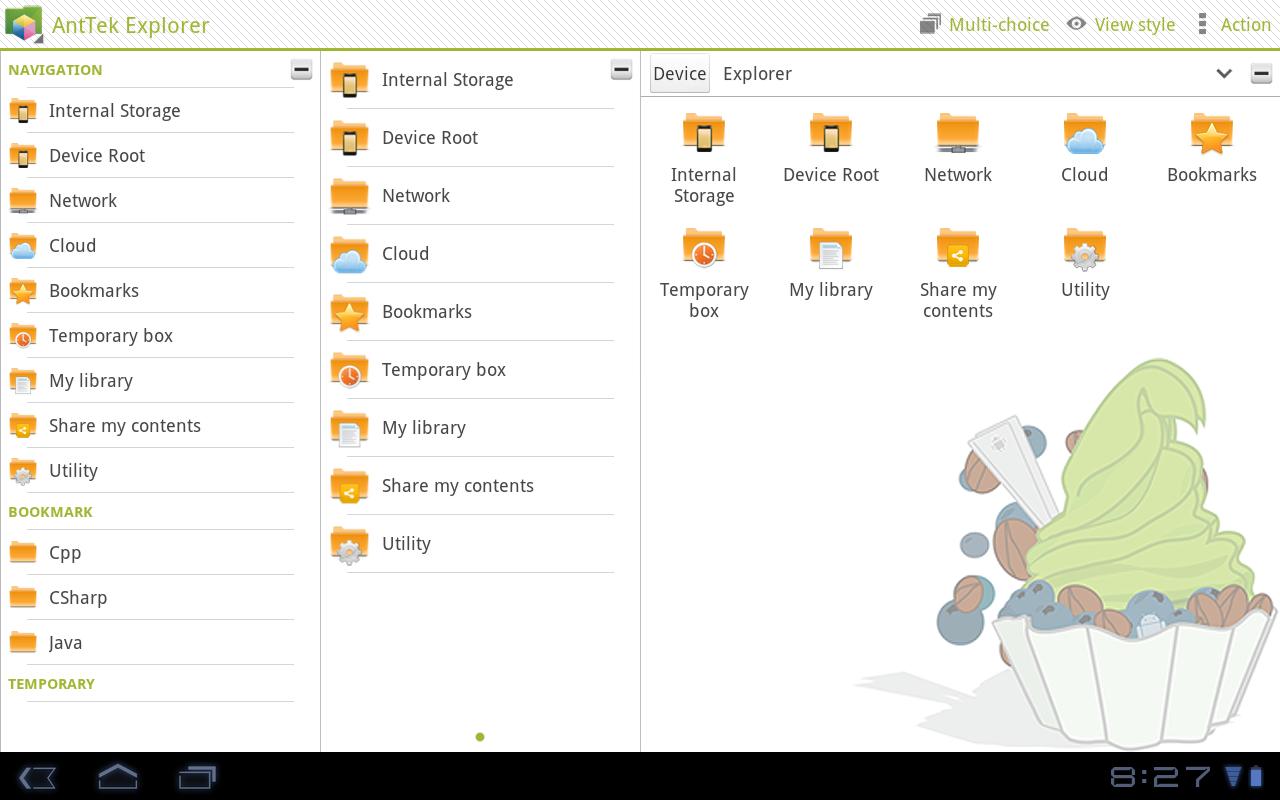Open Temporary box icon in Explorer grid
Screen dimensions: 1280x800
click(704, 248)
